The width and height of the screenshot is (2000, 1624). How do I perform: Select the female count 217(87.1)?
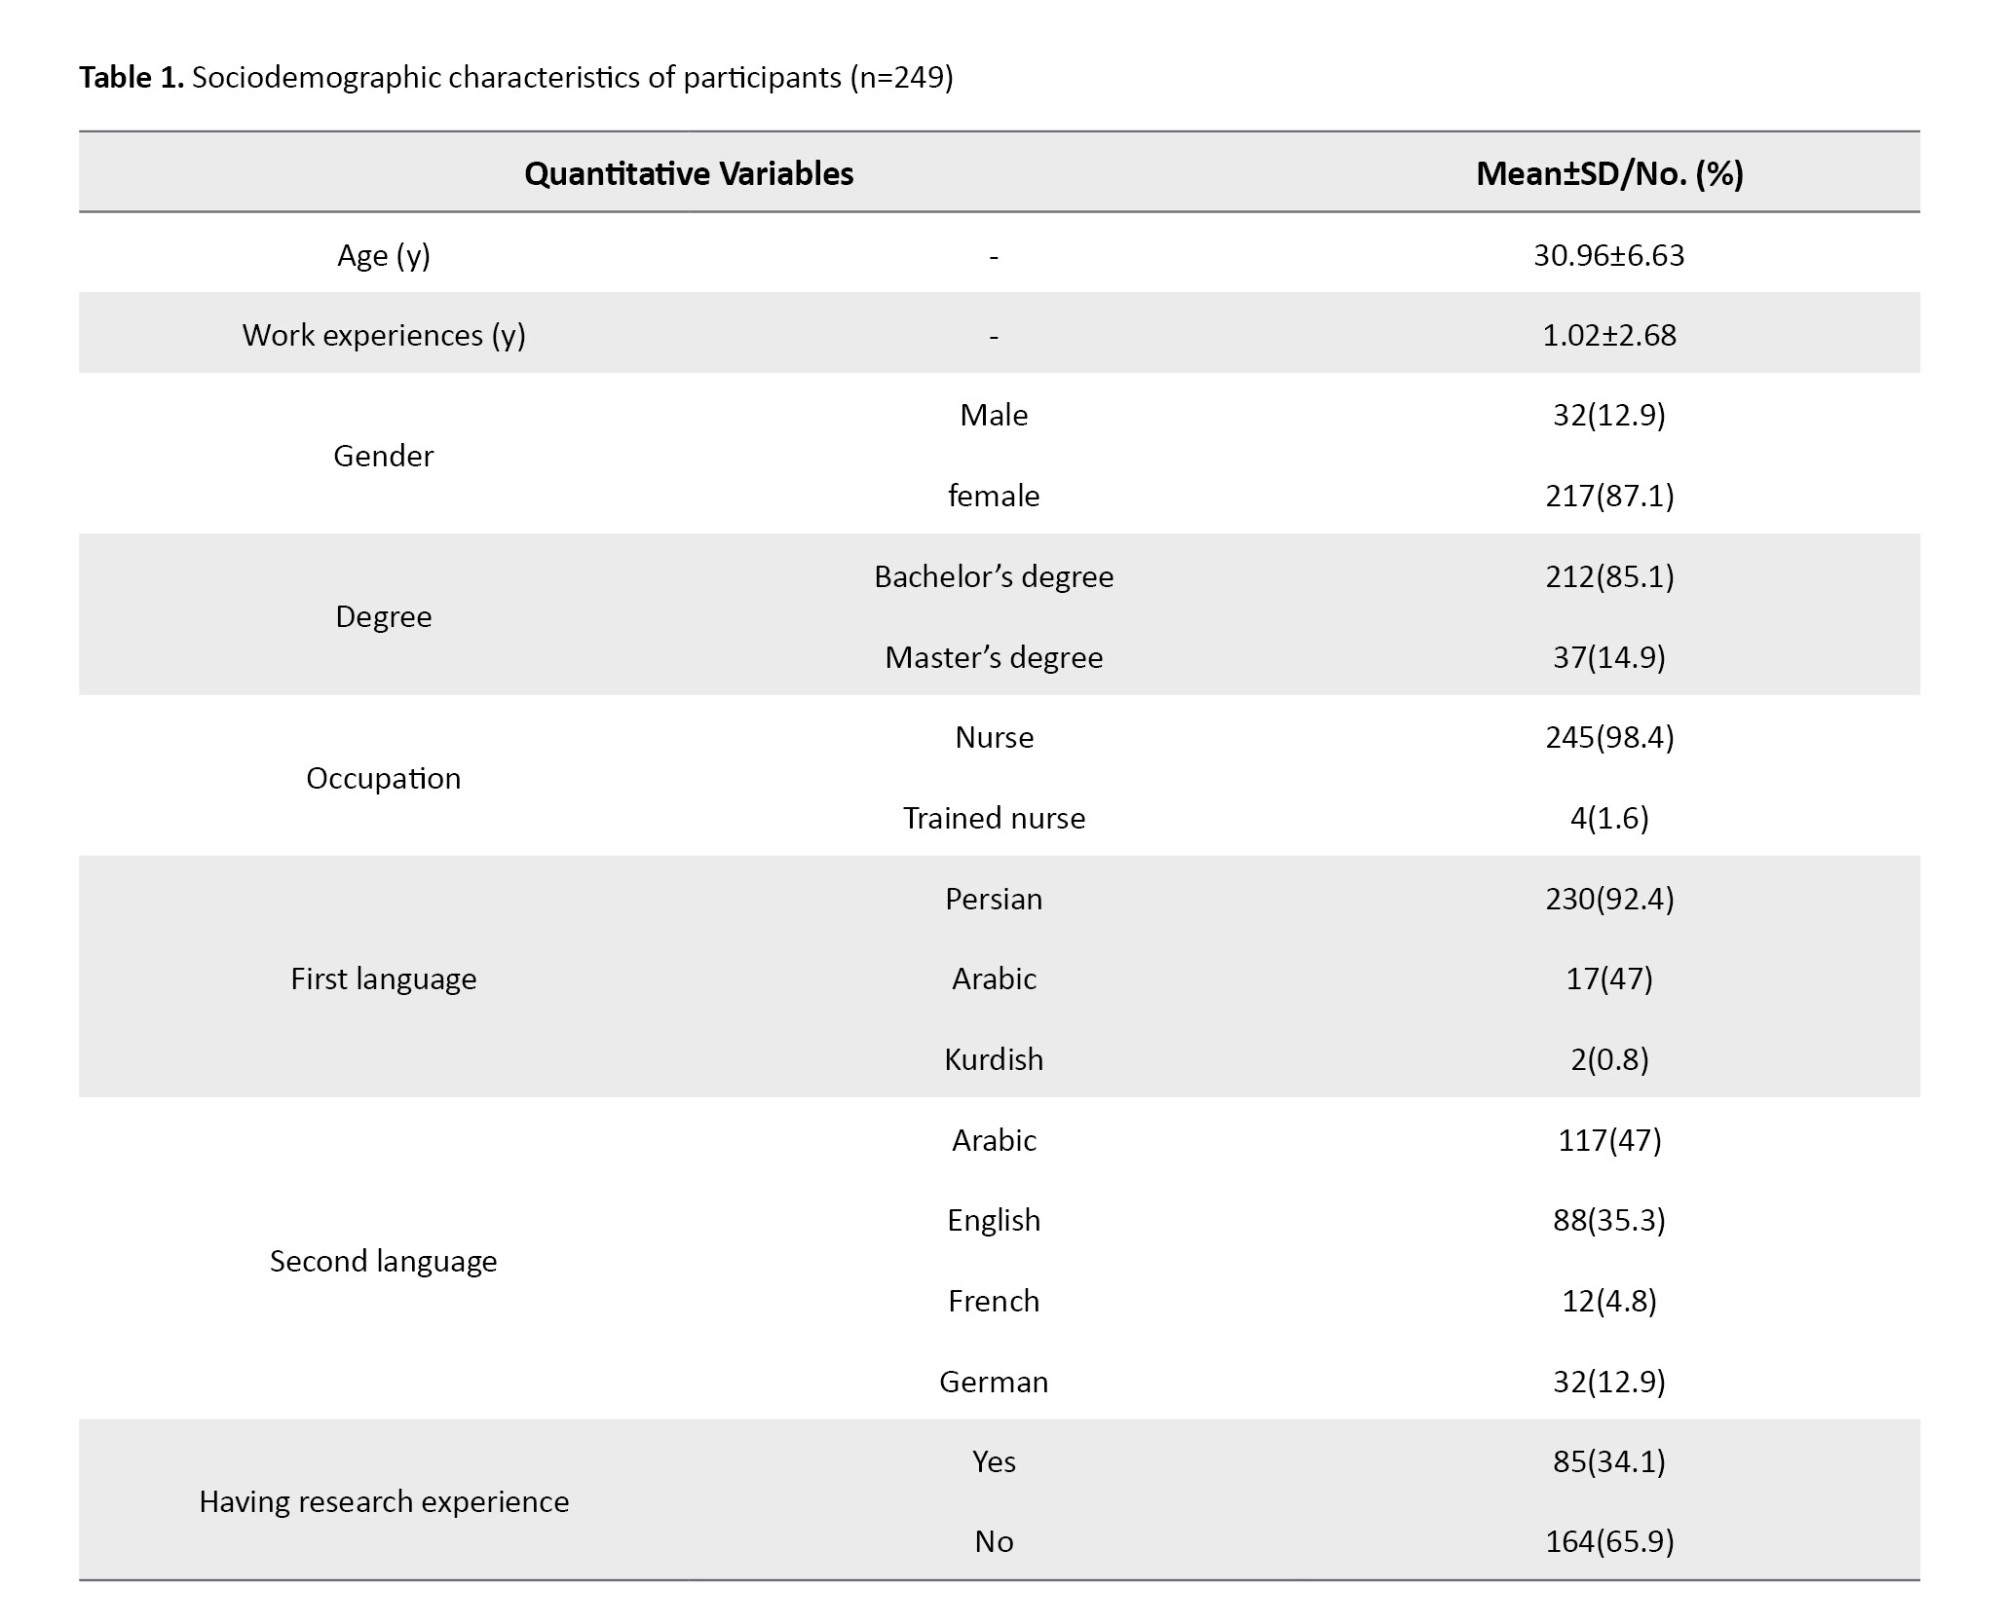coord(1608,496)
